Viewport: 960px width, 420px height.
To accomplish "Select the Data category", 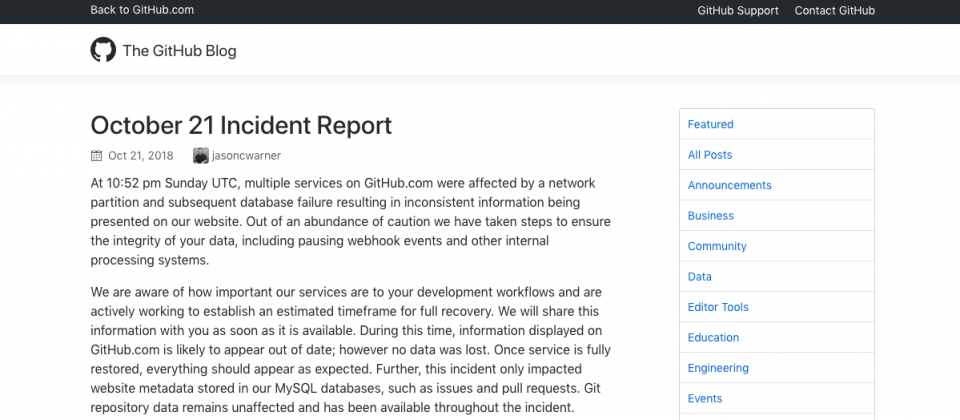I will (777, 277).
